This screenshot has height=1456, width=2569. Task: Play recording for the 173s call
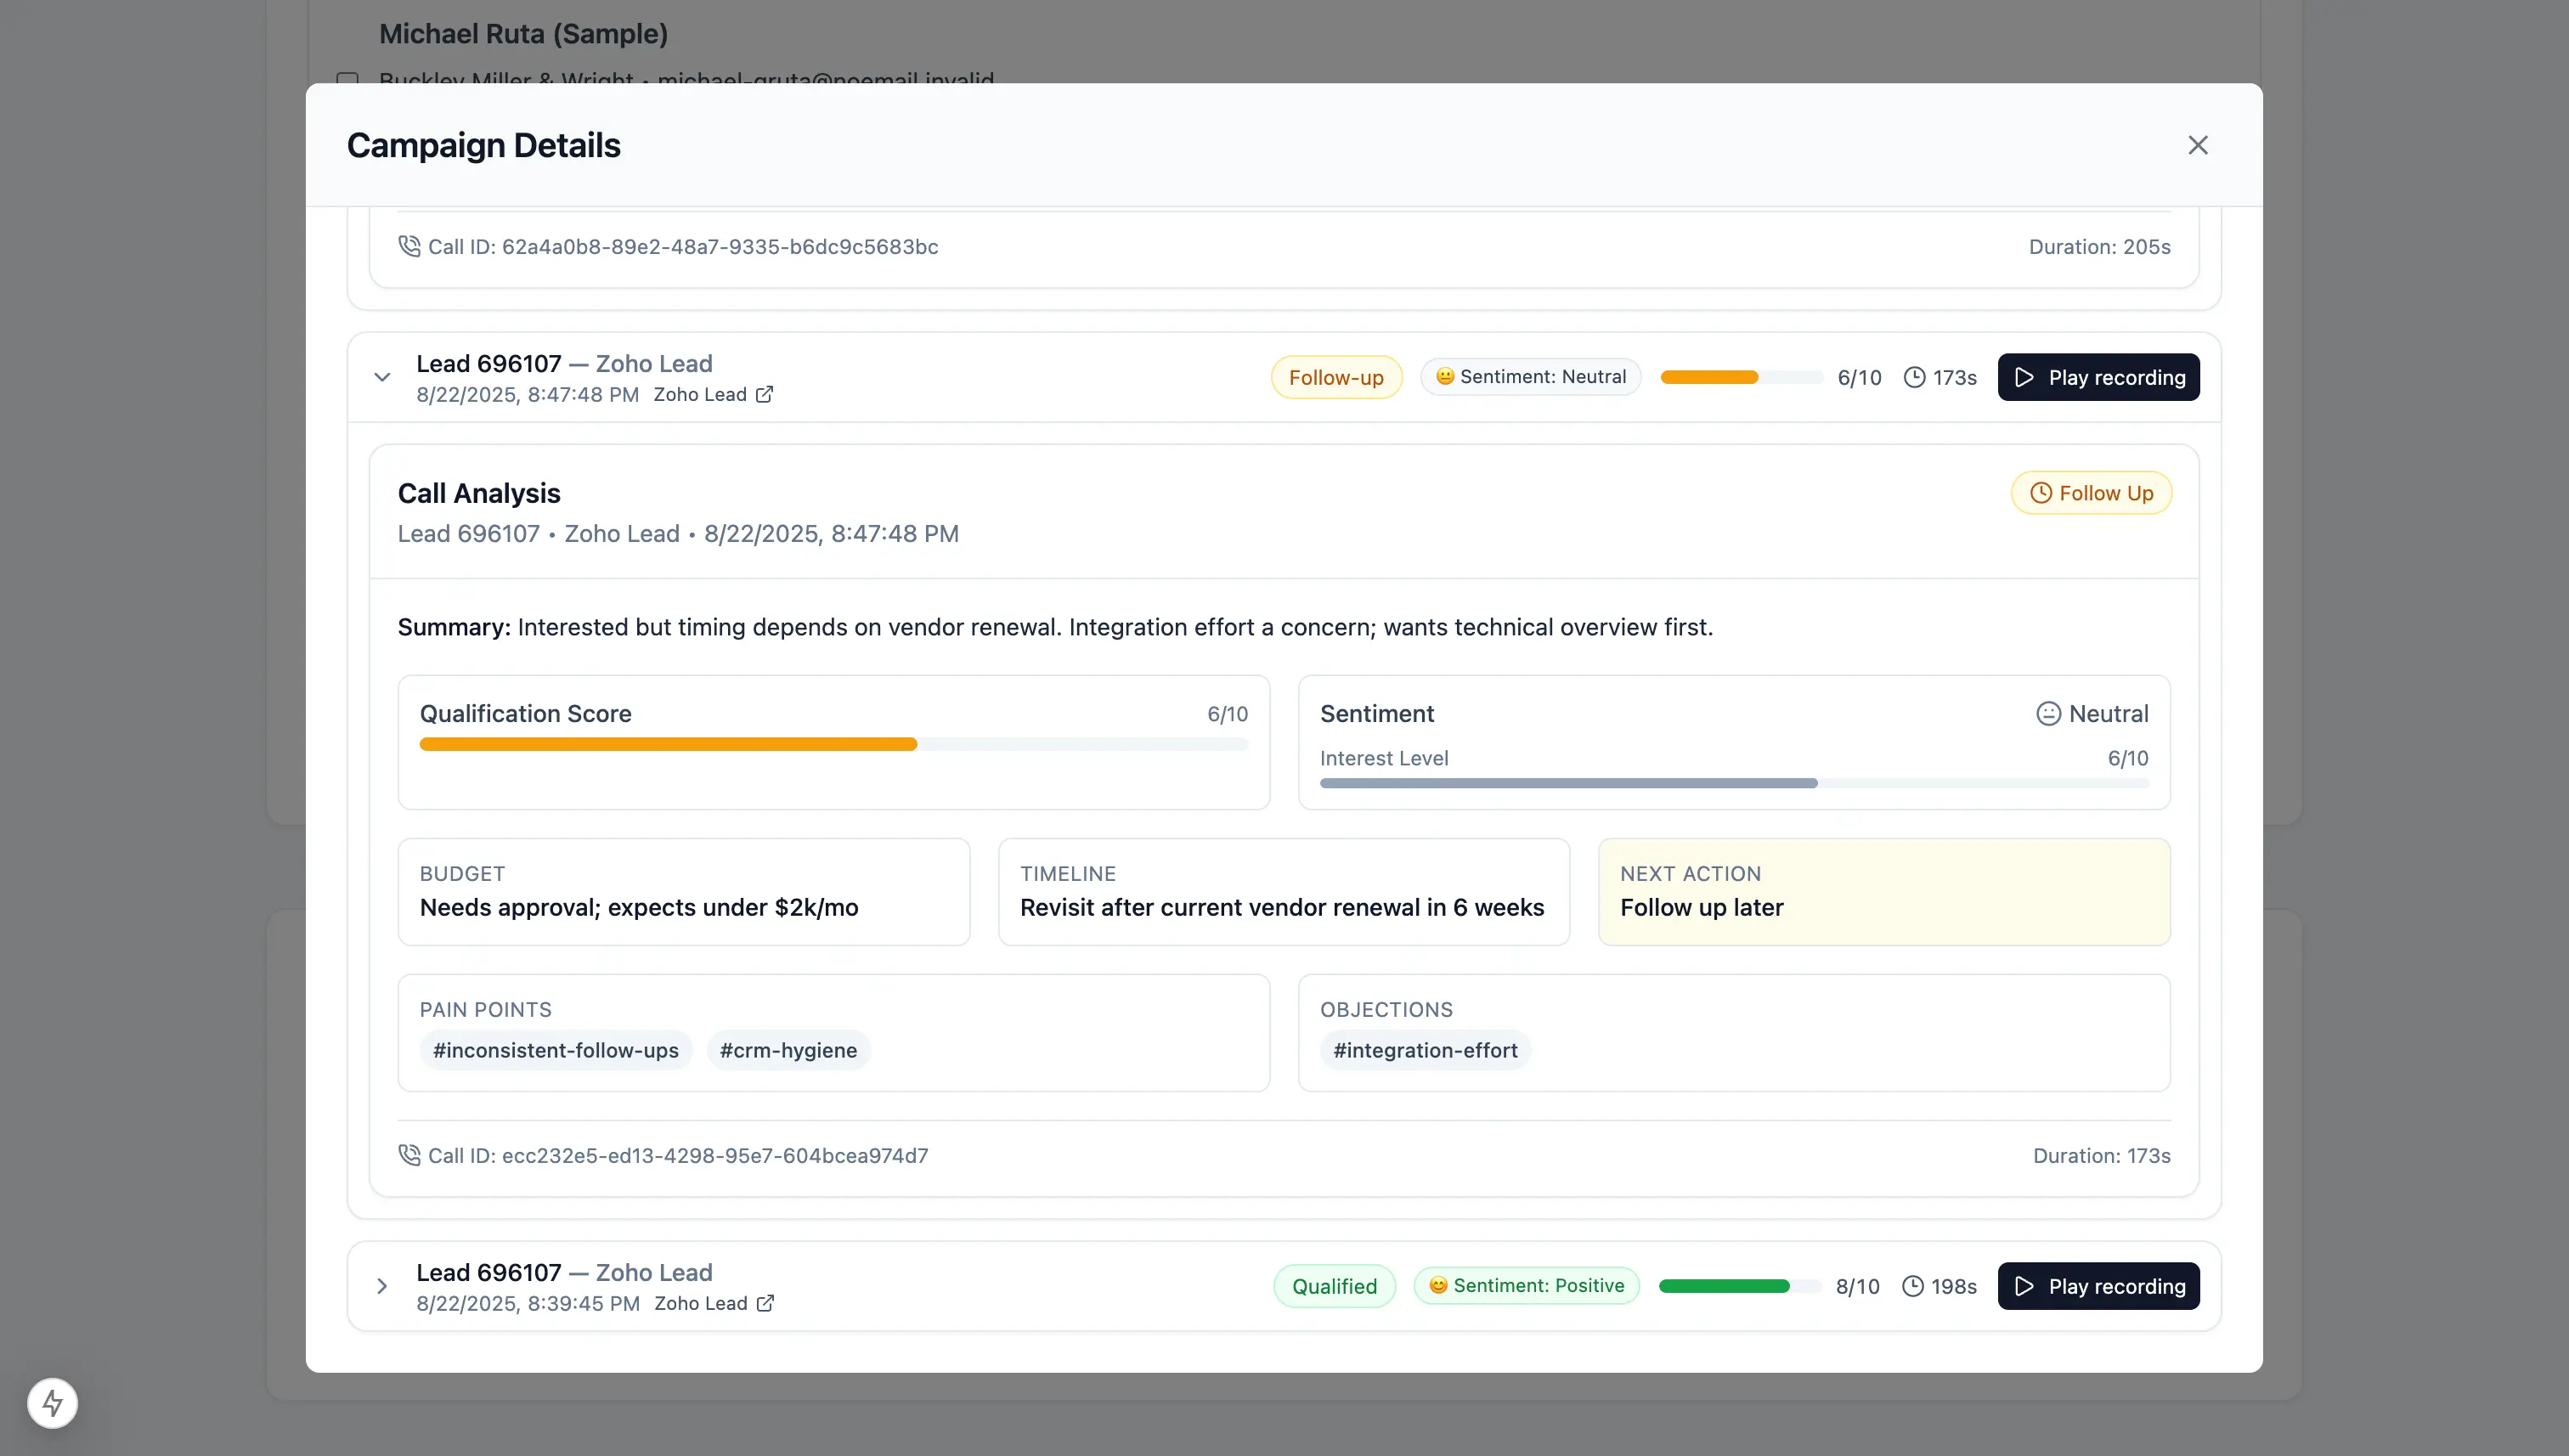(2098, 377)
